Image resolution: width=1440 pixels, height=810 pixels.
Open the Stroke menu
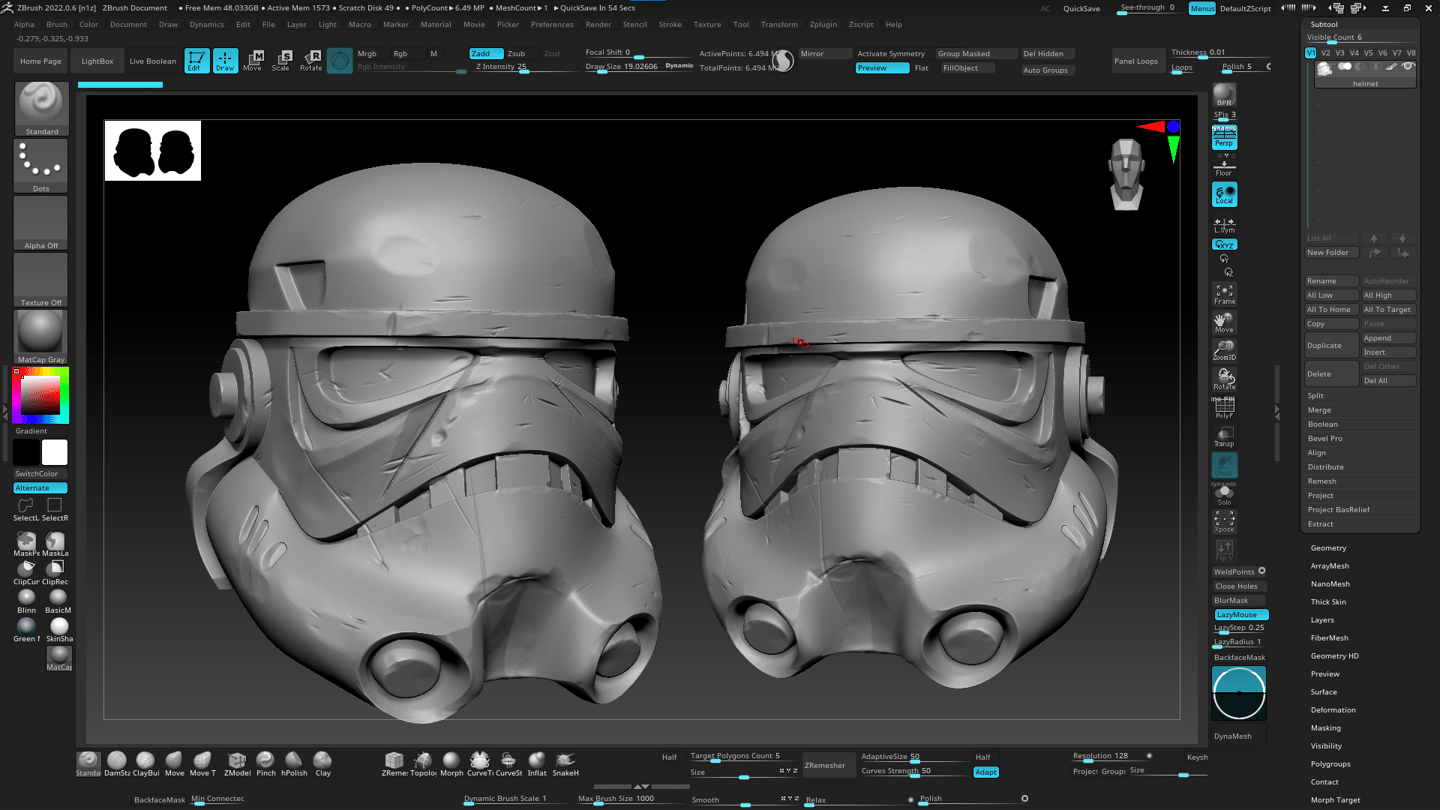(670, 25)
